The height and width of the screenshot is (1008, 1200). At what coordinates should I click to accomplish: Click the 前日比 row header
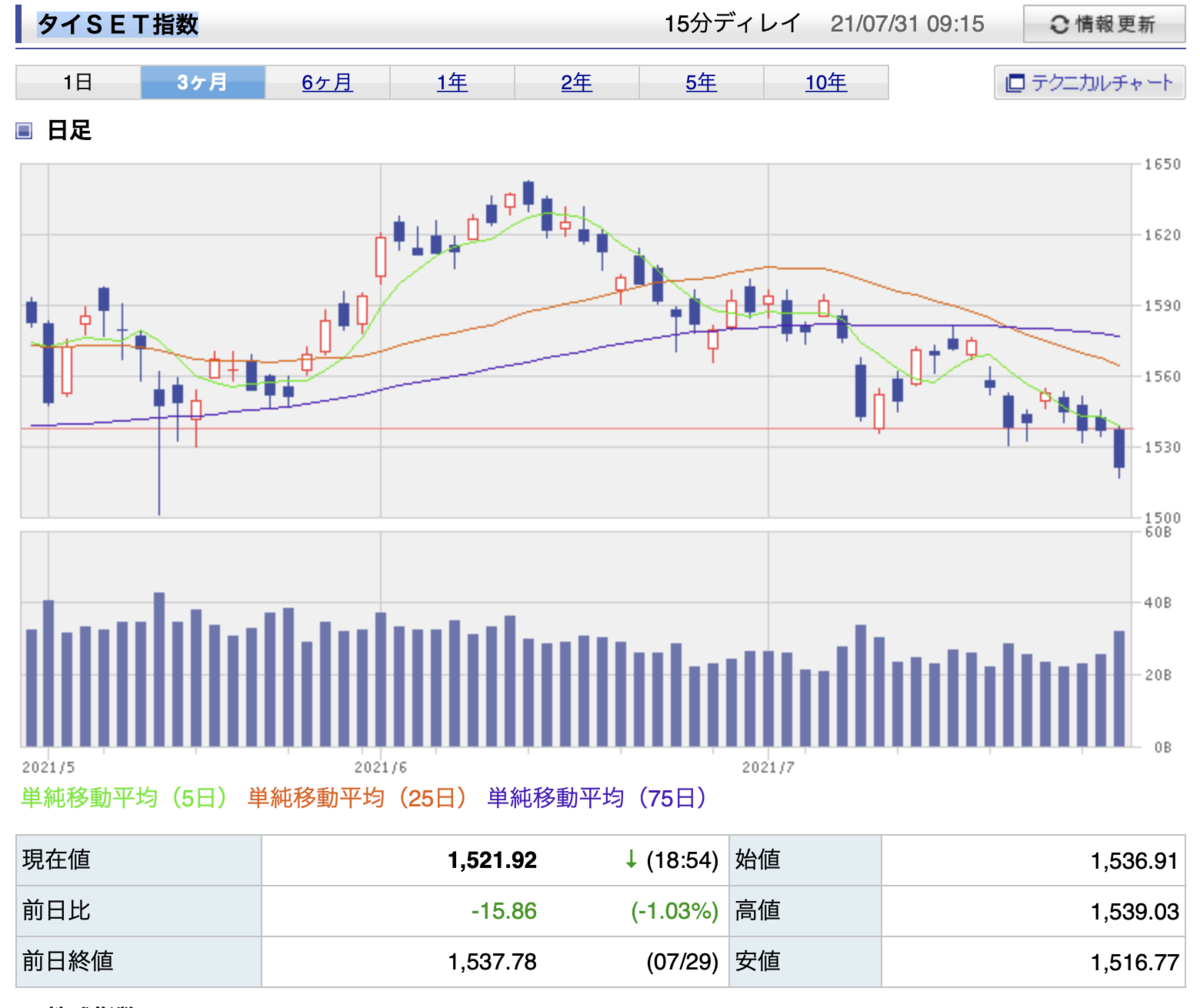click(x=138, y=911)
